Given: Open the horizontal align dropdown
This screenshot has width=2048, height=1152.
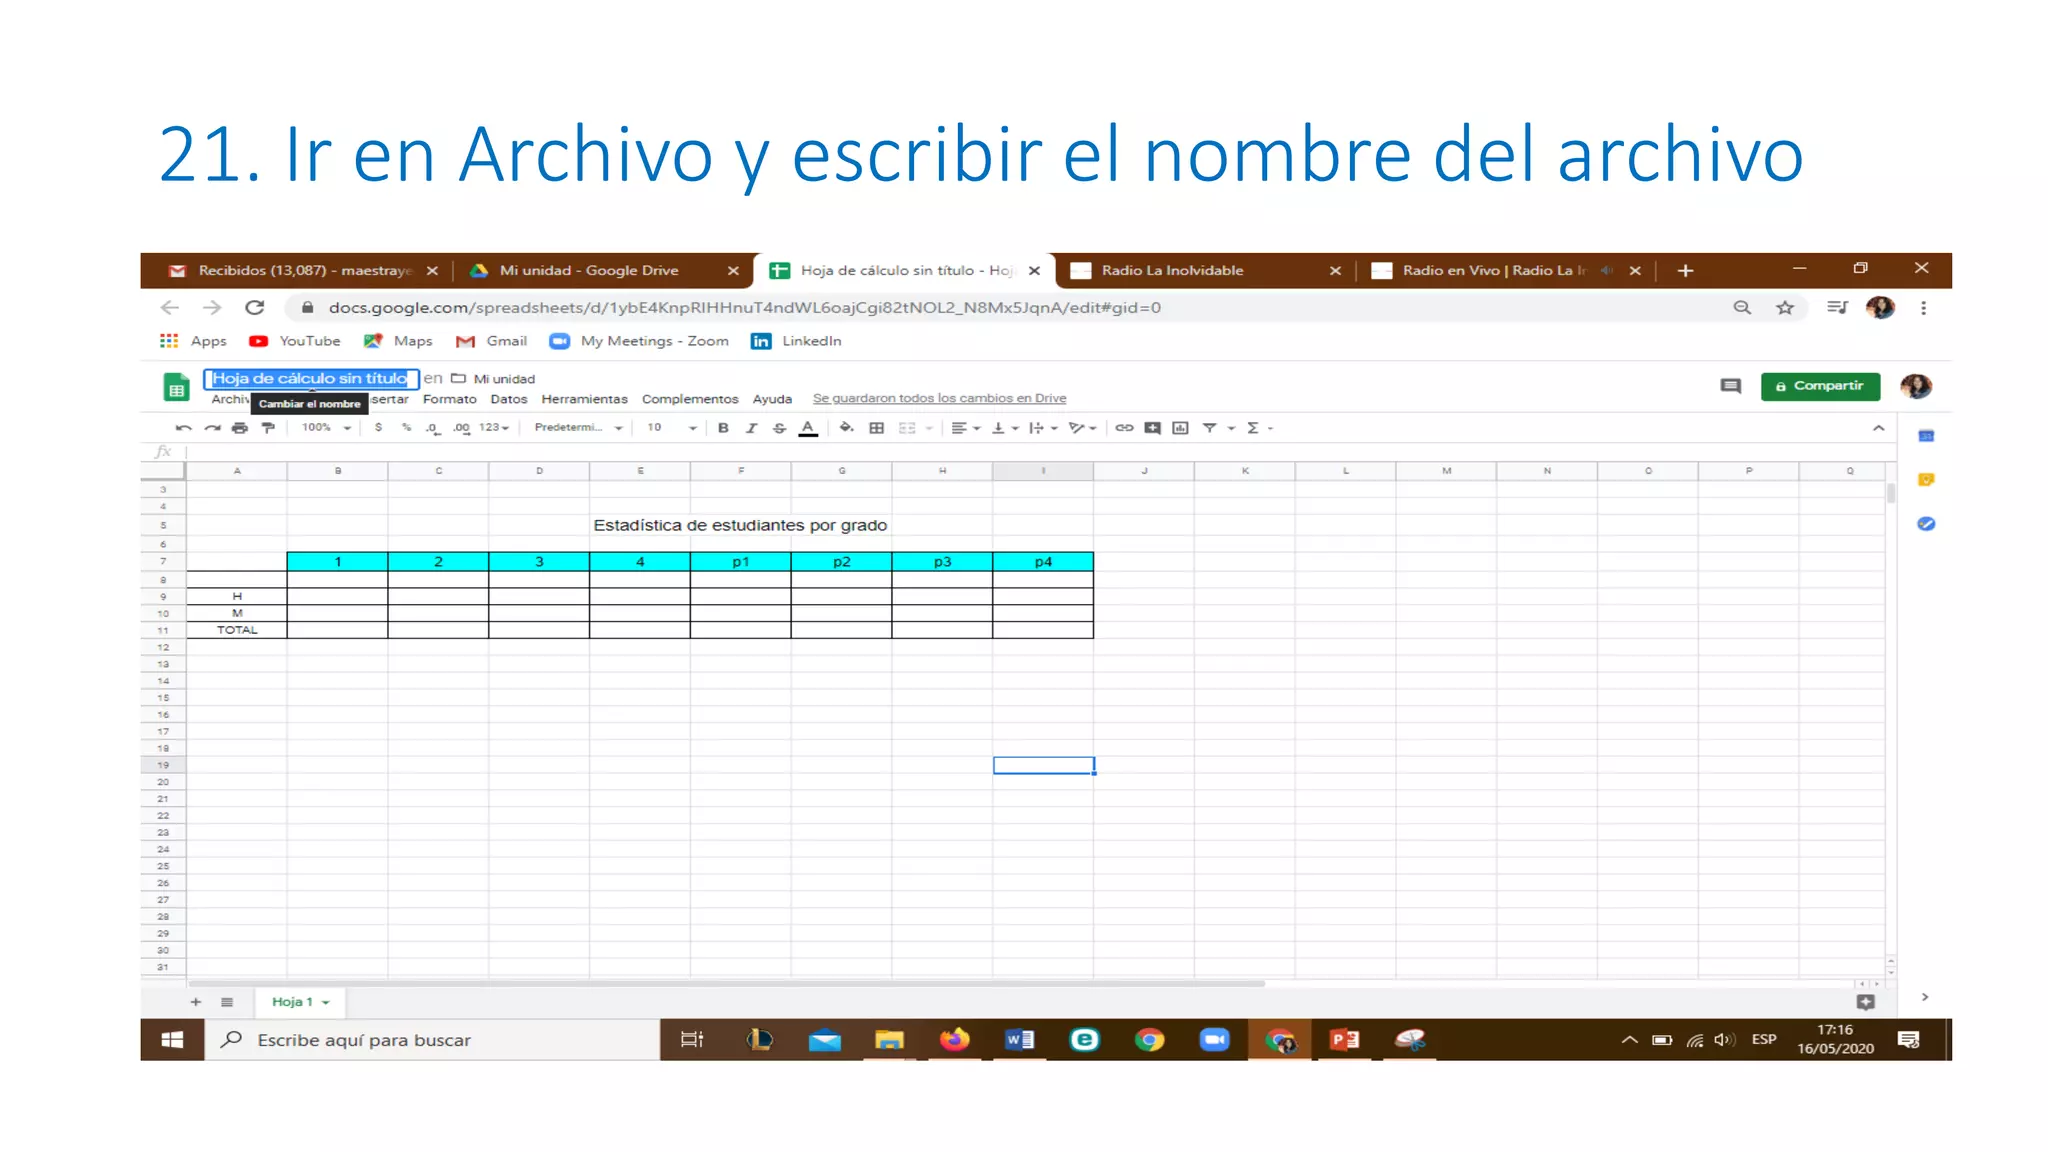Looking at the screenshot, I should click(x=965, y=428).
